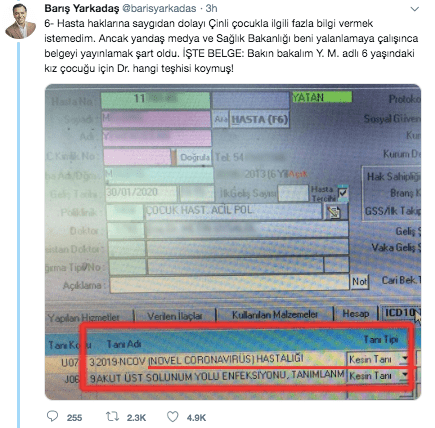This screenshot has height=428, width=435.
Task: Open the Kullanılan Malzemeler tab
Action: pyautogui.click(x=275, y=314)
